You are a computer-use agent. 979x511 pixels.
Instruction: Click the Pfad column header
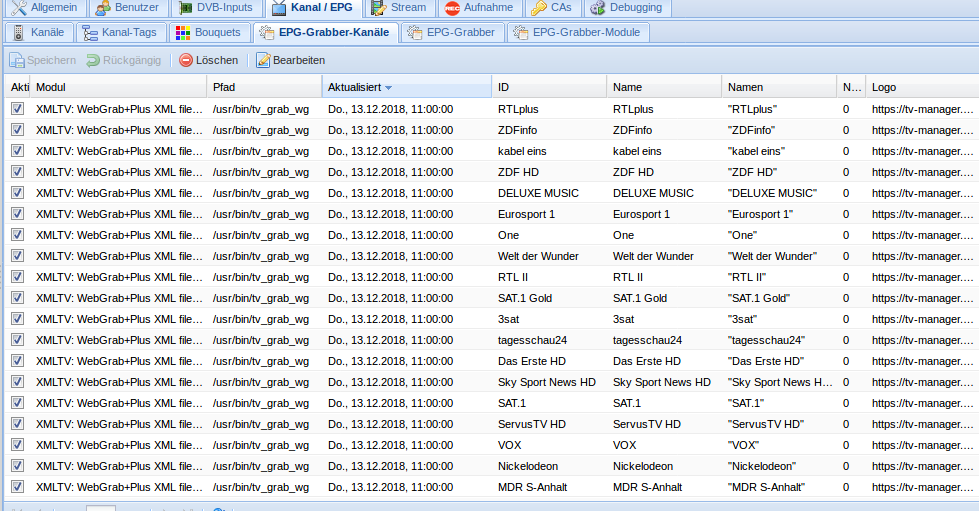coord(265,87)
